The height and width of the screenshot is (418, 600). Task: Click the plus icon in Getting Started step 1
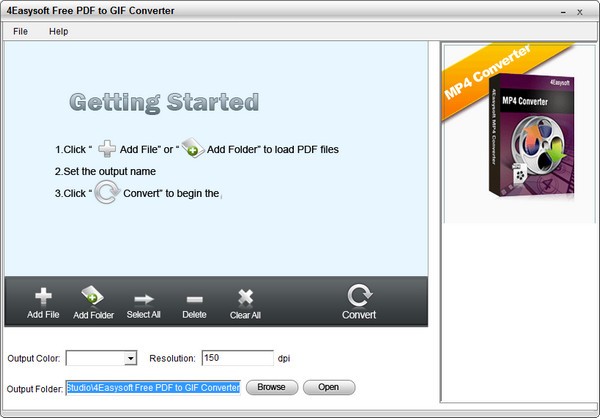click(106, 149)
